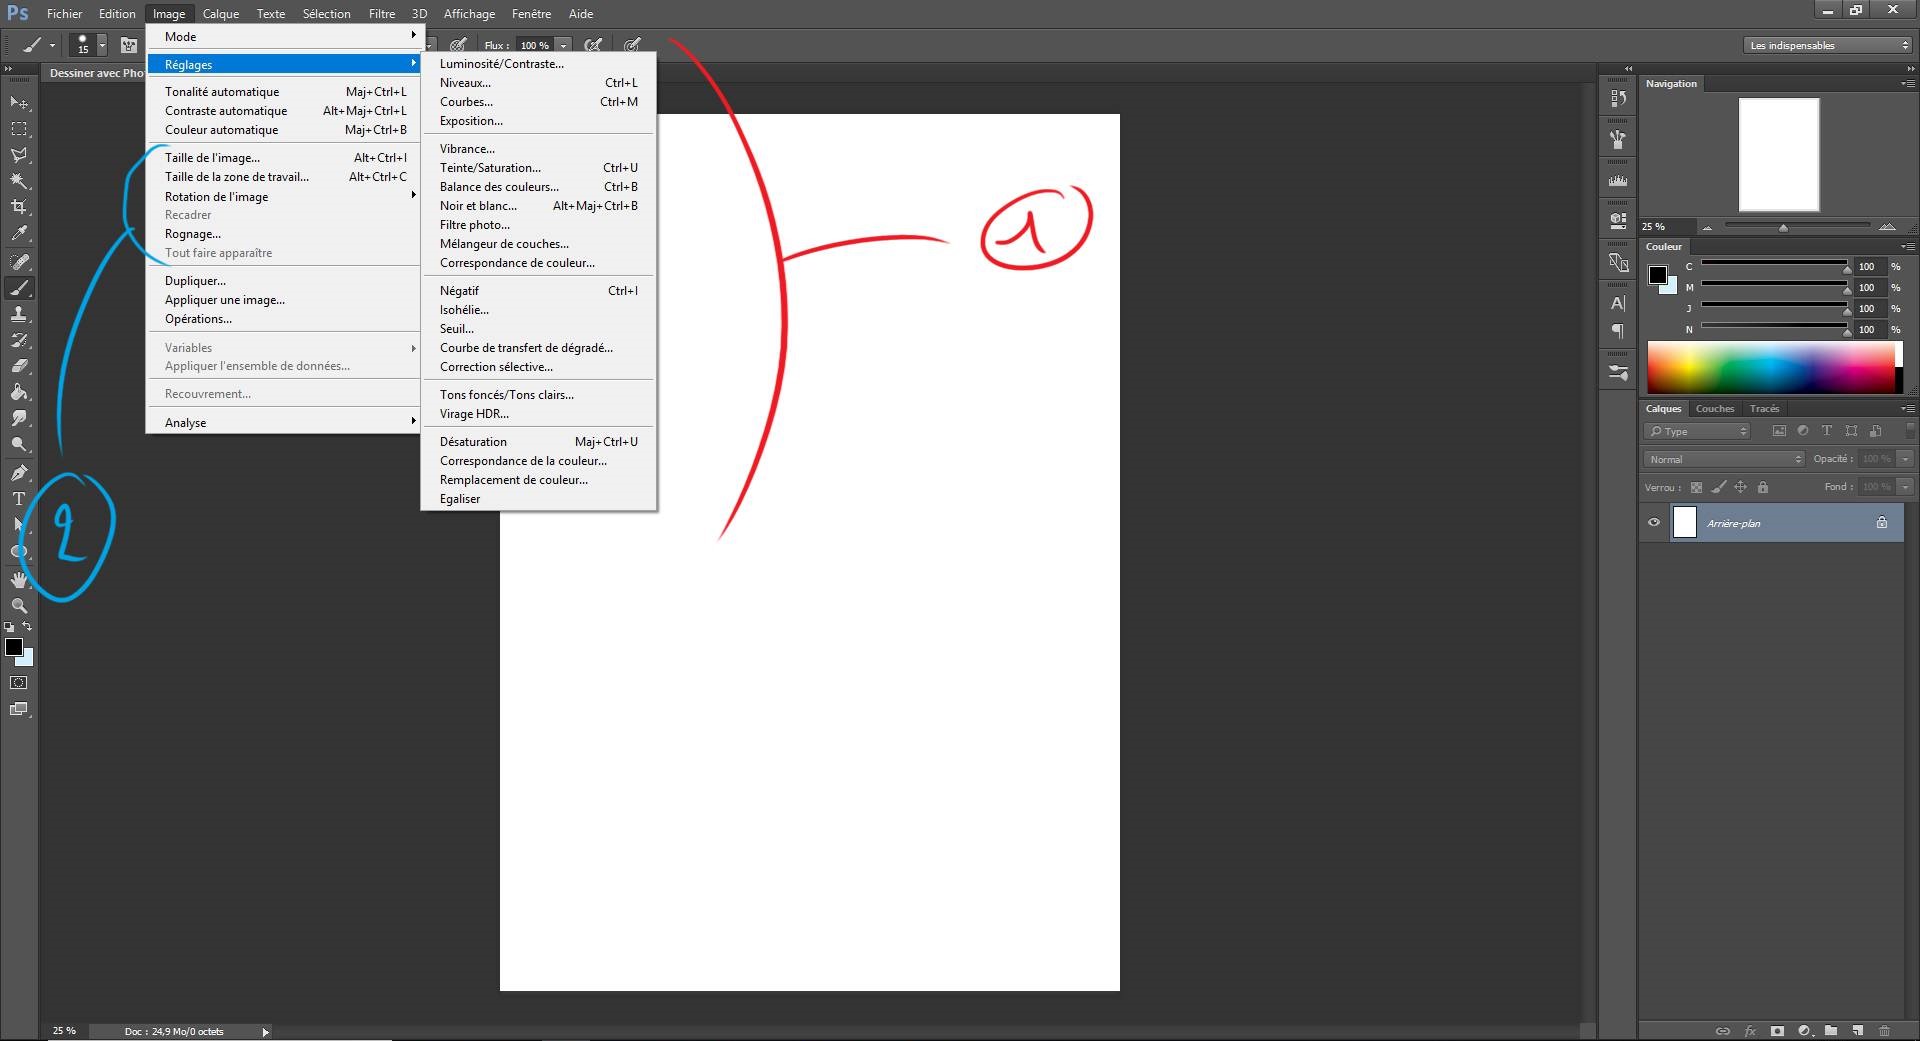Choose Courbes from the Réglages submenu
Image resolution: width=1920 pixels, height=1041 pixels.
click(x=466, y=101)
